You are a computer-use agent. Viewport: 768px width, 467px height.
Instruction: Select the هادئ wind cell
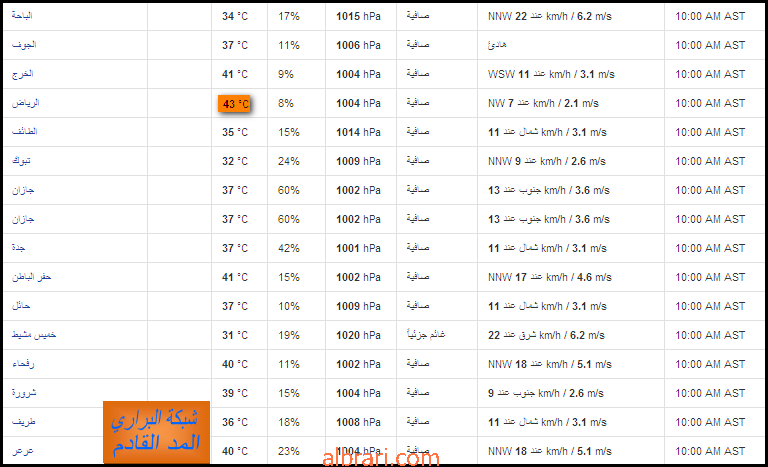pyautogui.click(x=497, y=45)
